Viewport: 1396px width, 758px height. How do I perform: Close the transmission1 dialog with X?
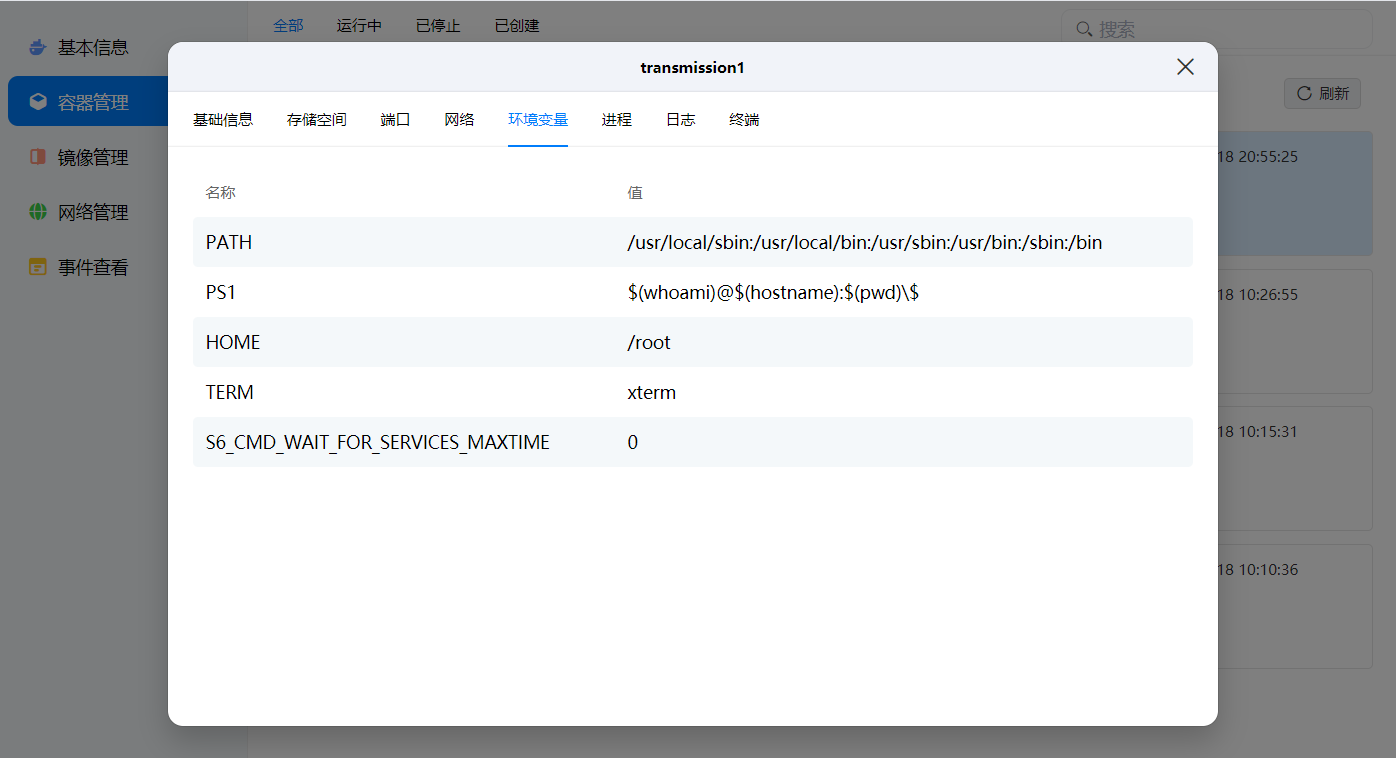1185,67
